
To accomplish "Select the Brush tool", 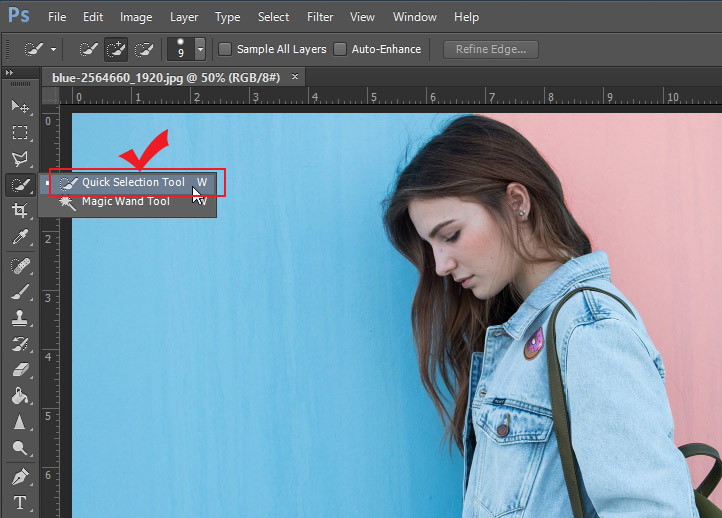I will point(20,292).
